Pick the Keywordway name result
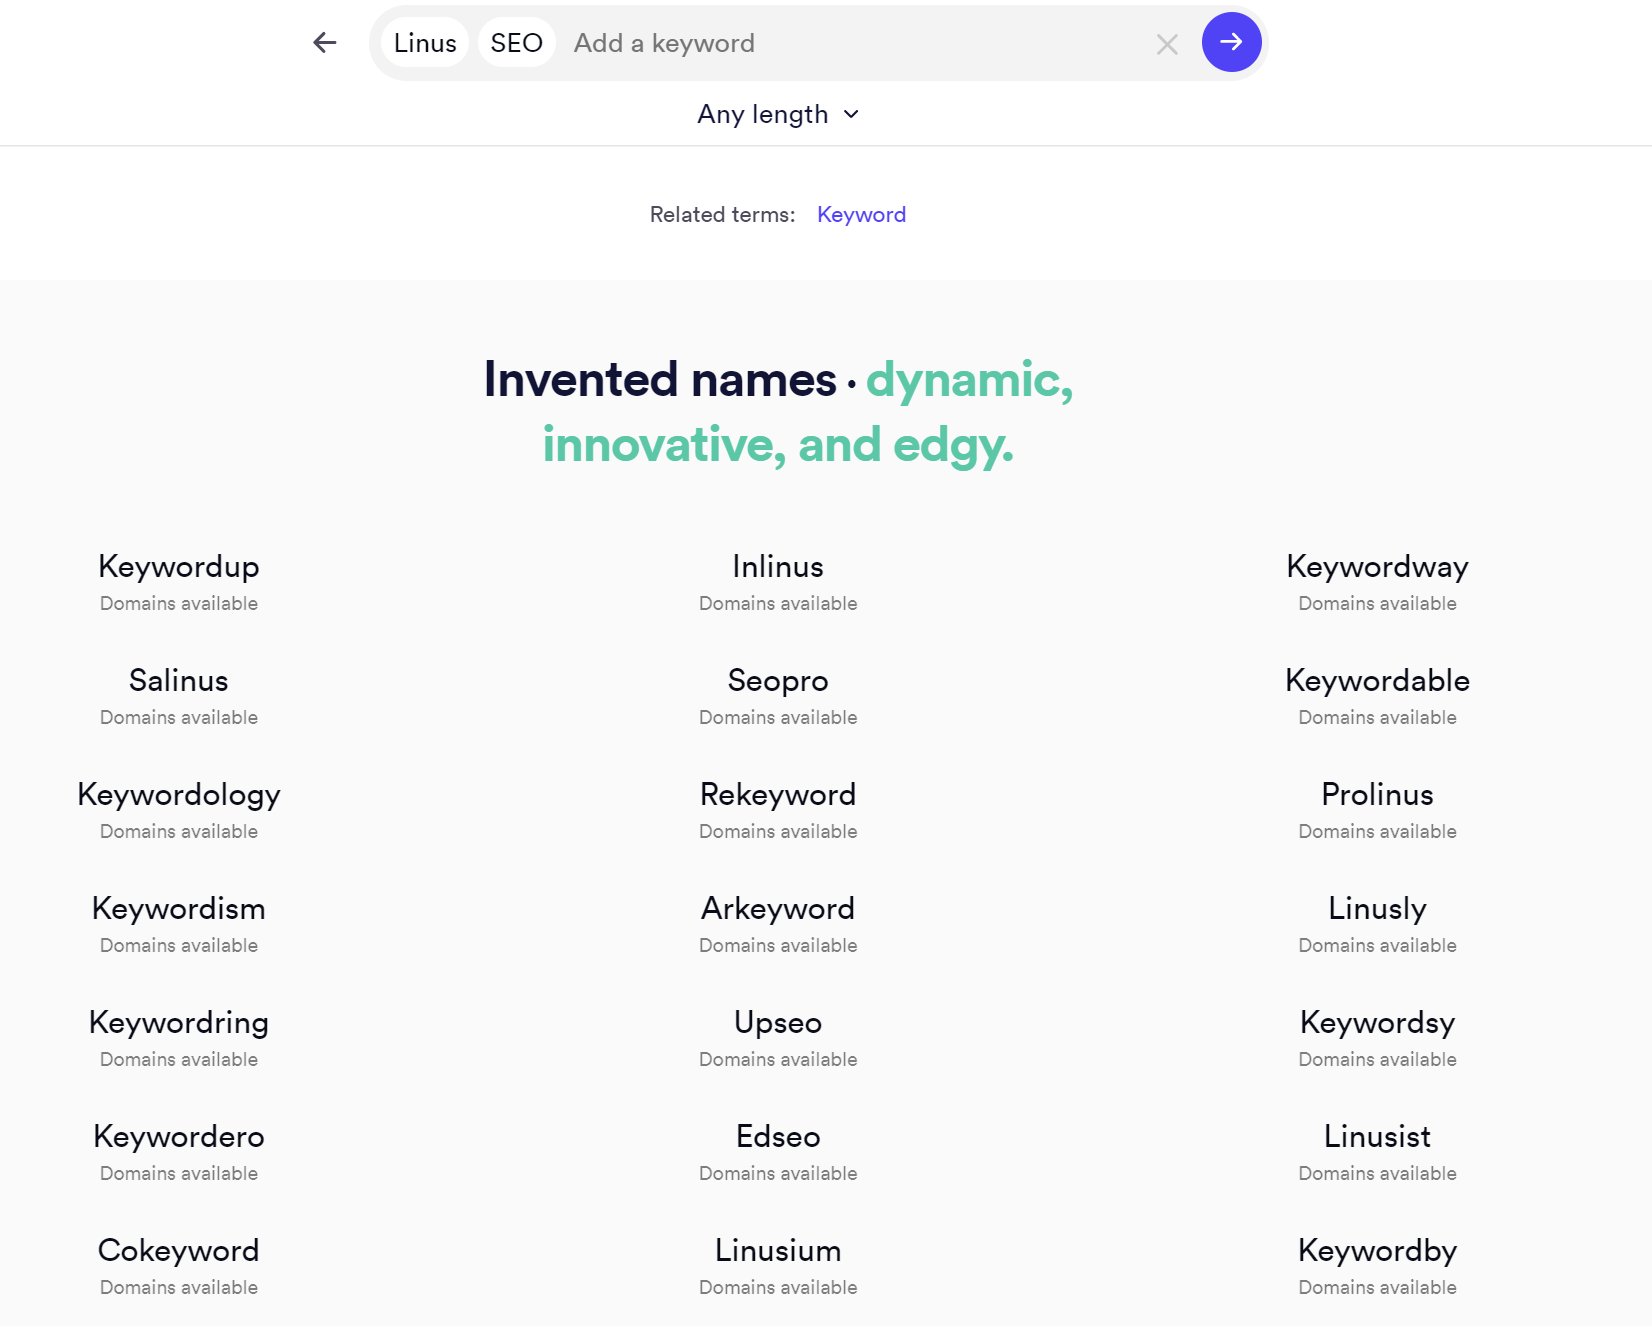 1377,567
